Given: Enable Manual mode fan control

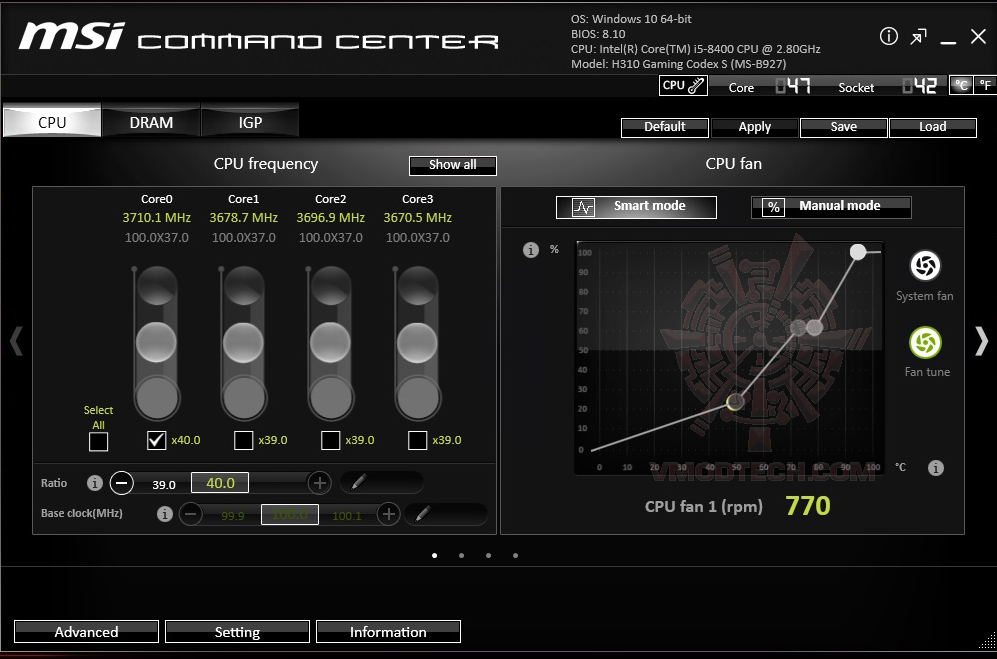Looking at the screenshot, I should tap(831, 207).
